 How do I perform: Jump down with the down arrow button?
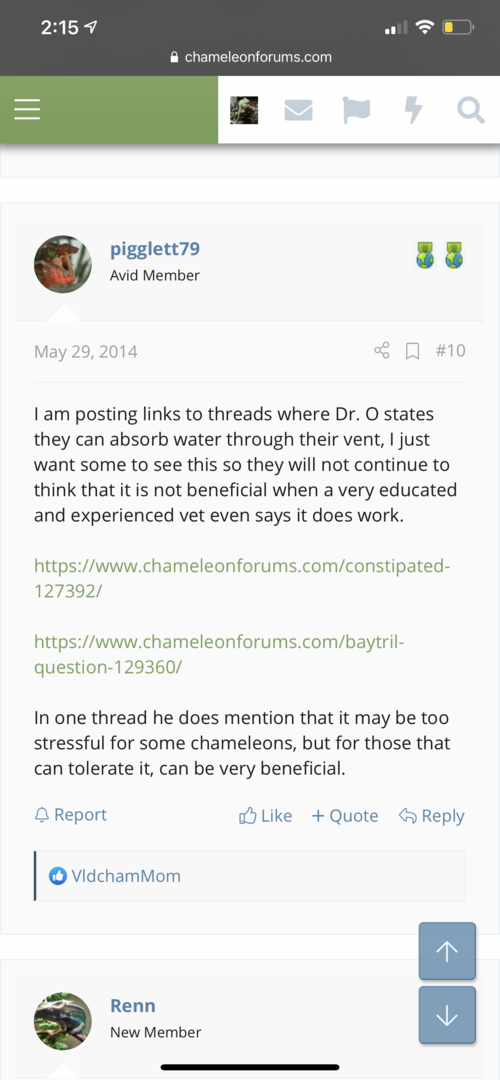pos(447,1015)
